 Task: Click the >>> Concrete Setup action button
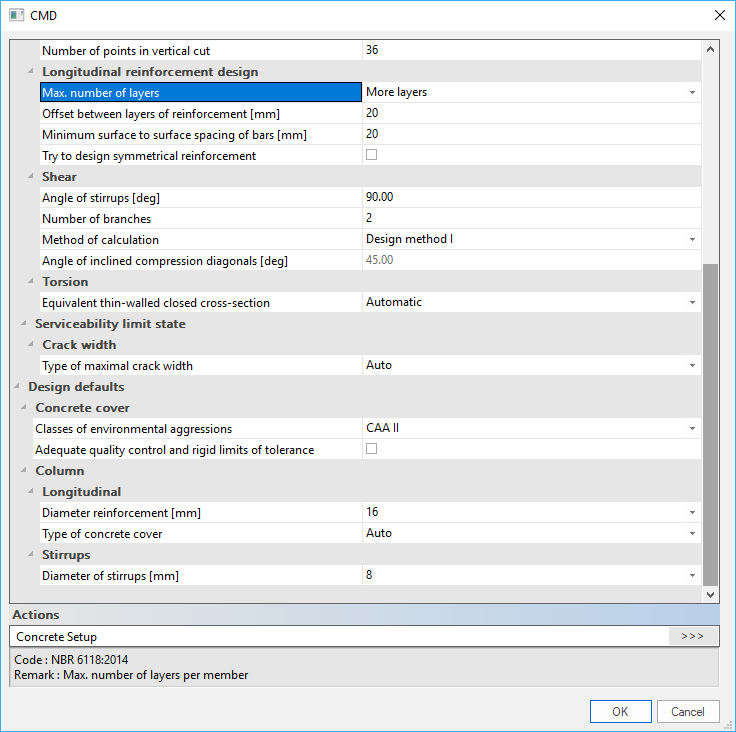(x=692, y=636)
